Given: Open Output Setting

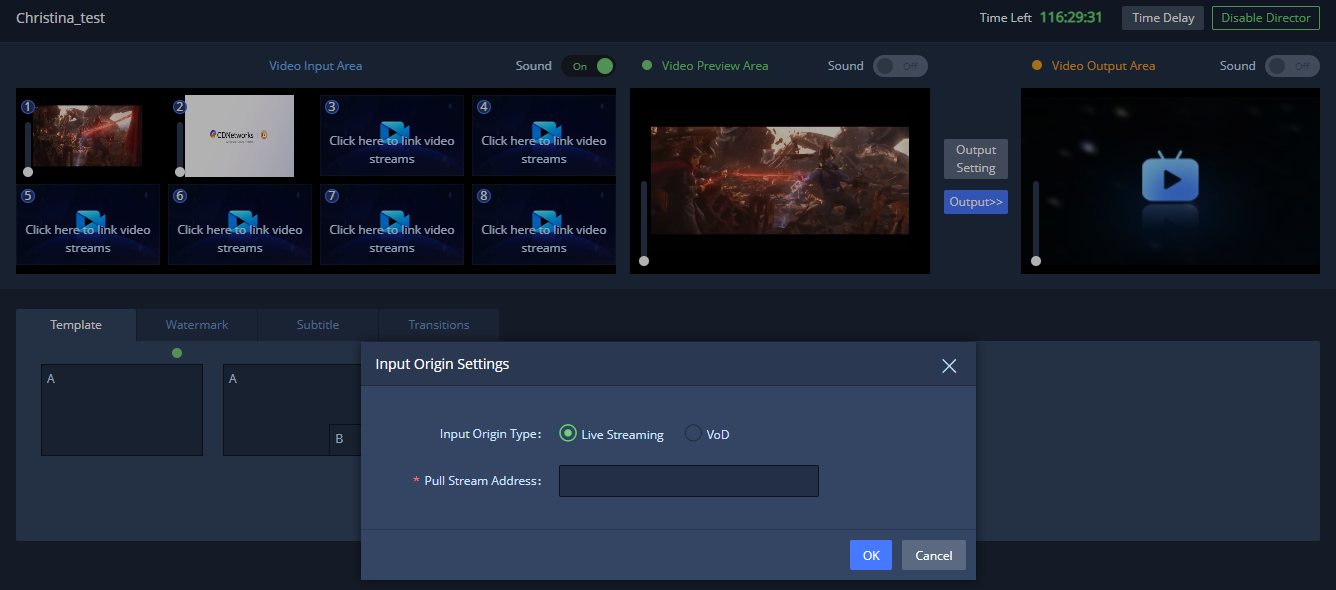Looking at the screenshot, I should coord(976,159).
